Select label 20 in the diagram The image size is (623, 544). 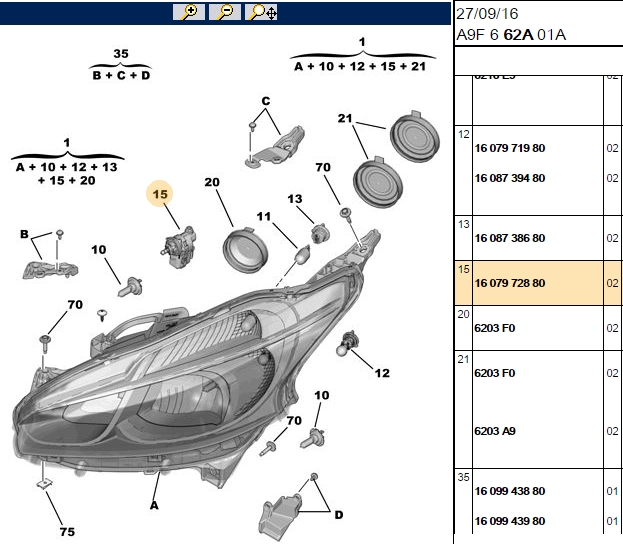pyautogui.click(x=212, y=182)
